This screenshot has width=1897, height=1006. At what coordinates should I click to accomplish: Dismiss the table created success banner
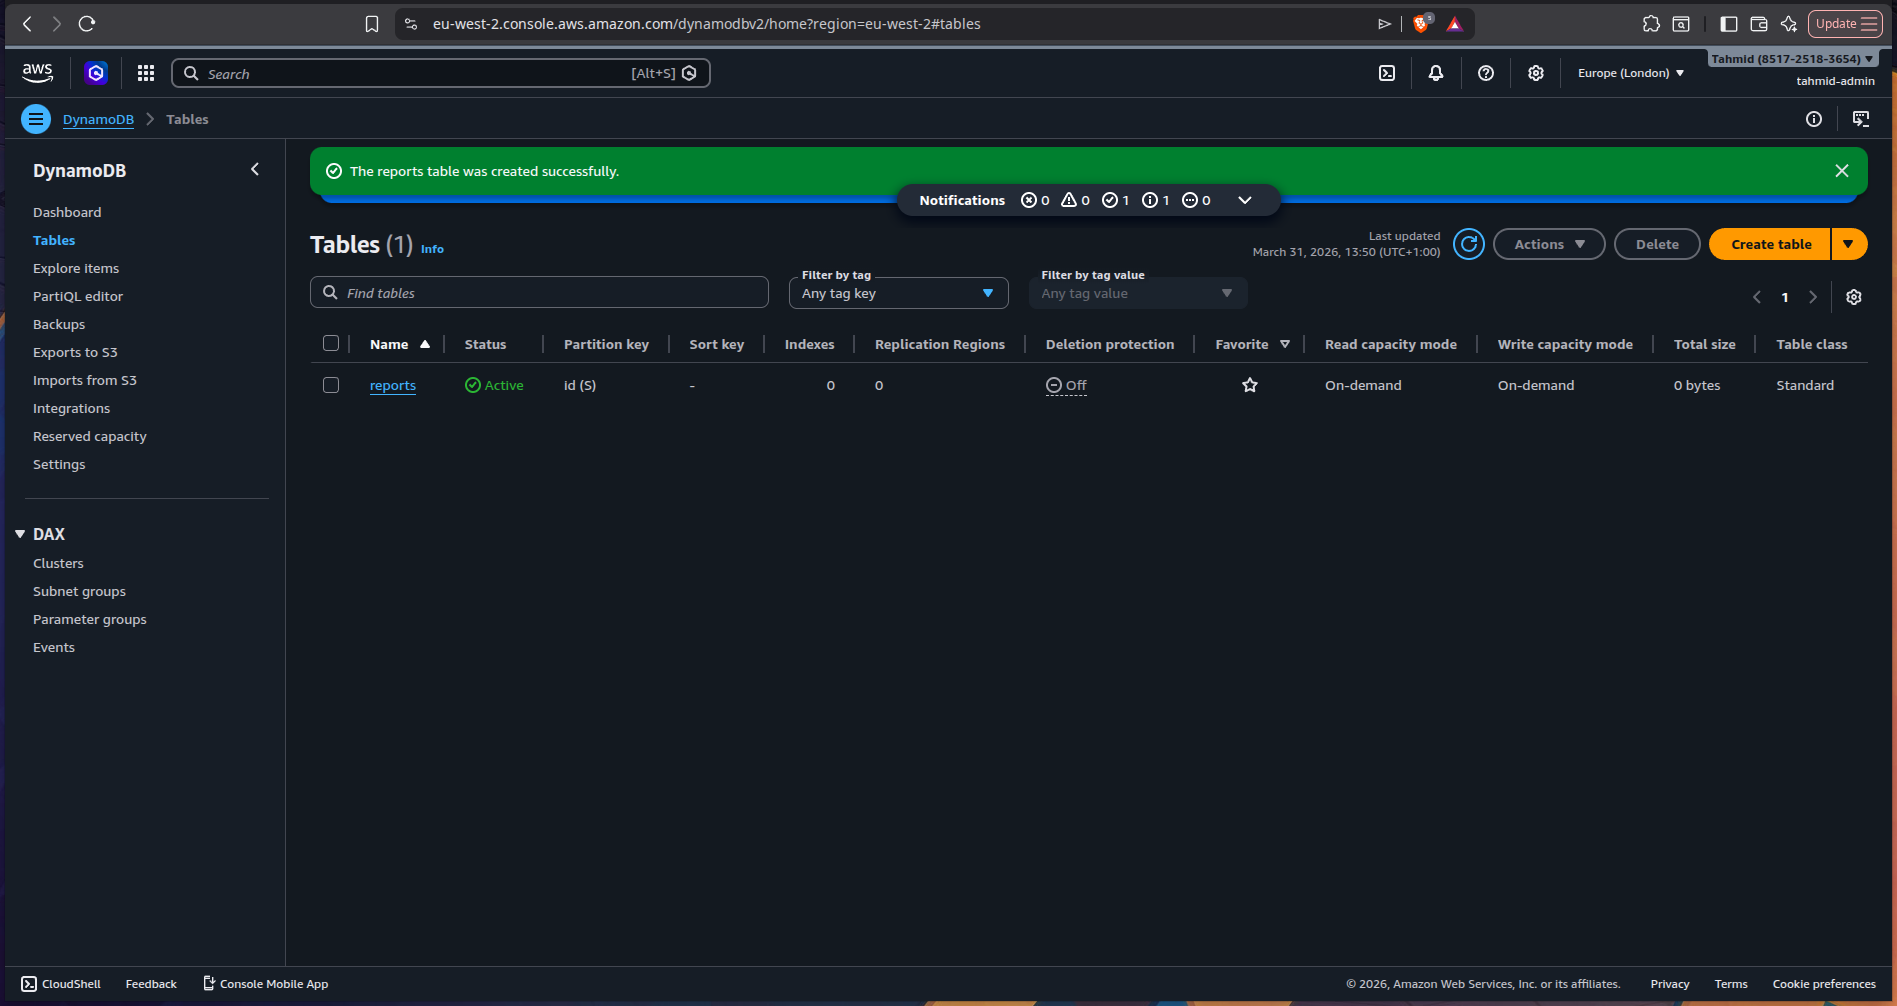point(1842,171)
